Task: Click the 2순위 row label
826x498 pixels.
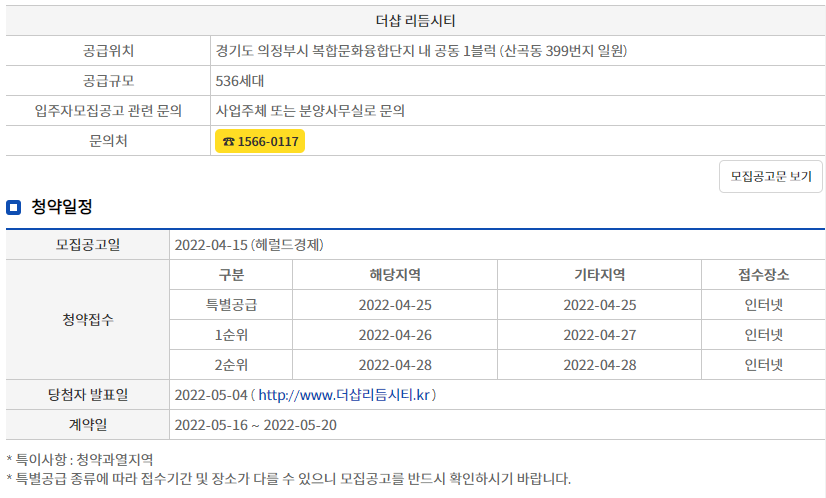Action: [231, 365]
